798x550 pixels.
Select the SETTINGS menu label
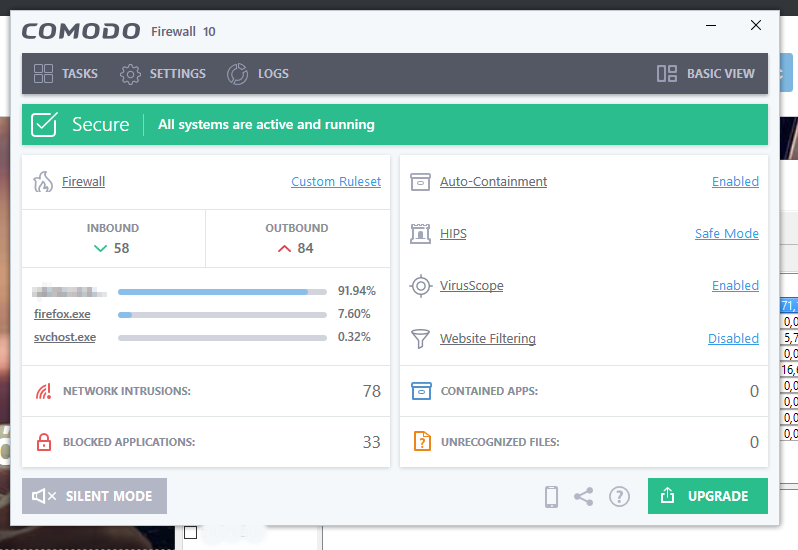(x=178, y=74)
